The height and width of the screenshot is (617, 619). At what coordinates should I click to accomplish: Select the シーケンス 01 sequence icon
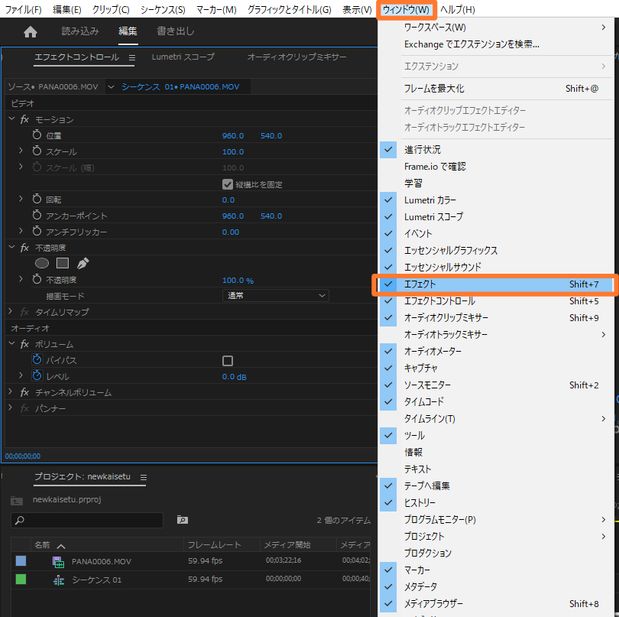click(58, 580)
